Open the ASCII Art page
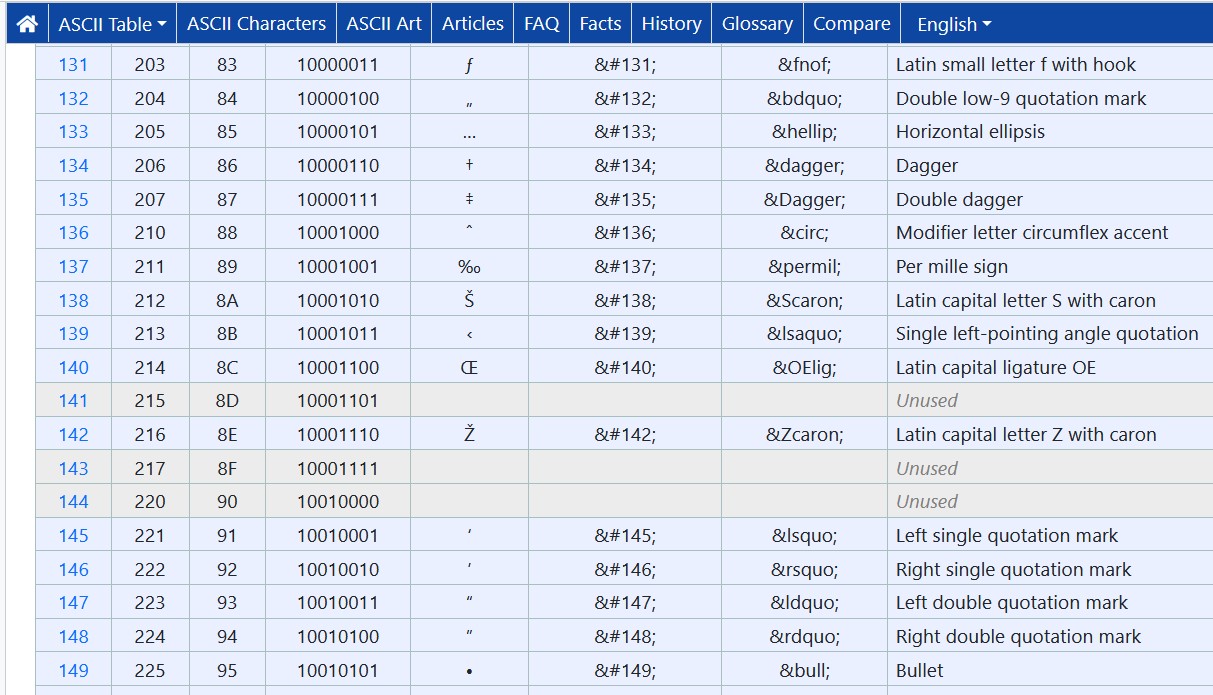1213x695 pixels. click(x=384, y=23)
